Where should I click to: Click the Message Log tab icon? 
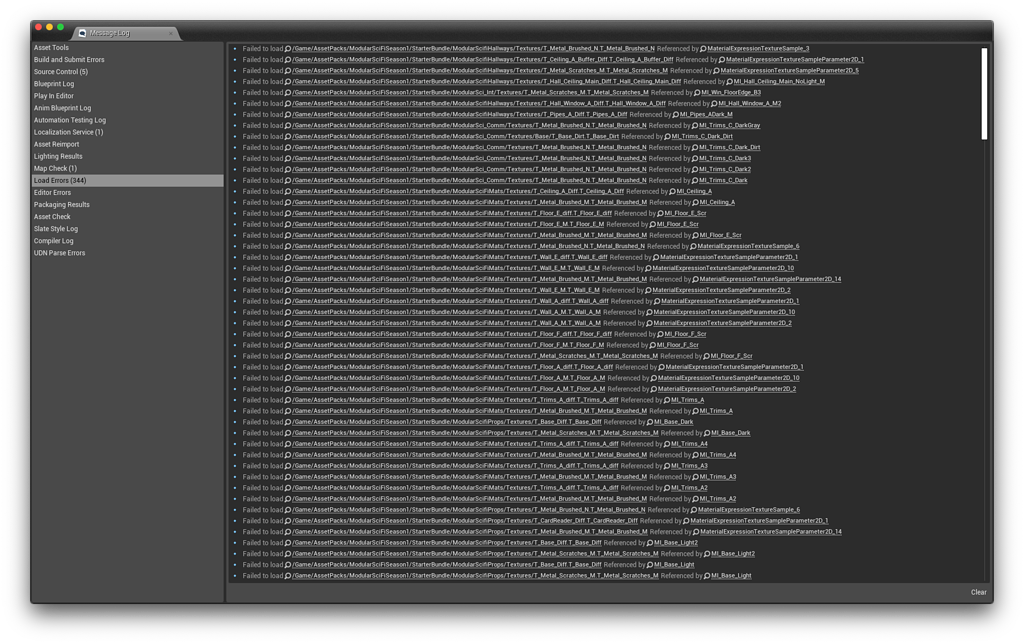pos(82,31)
